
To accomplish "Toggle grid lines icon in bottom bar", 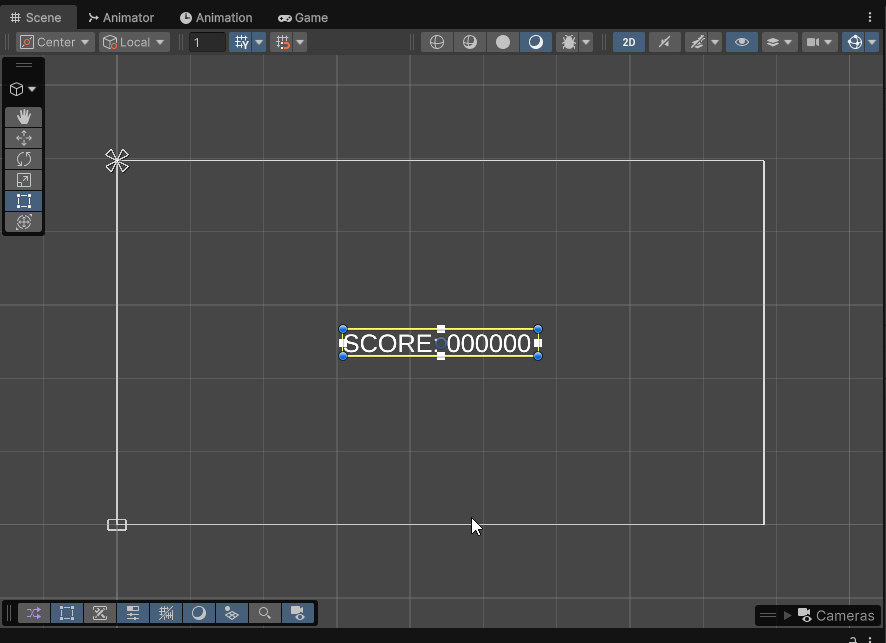I will 166,613.
